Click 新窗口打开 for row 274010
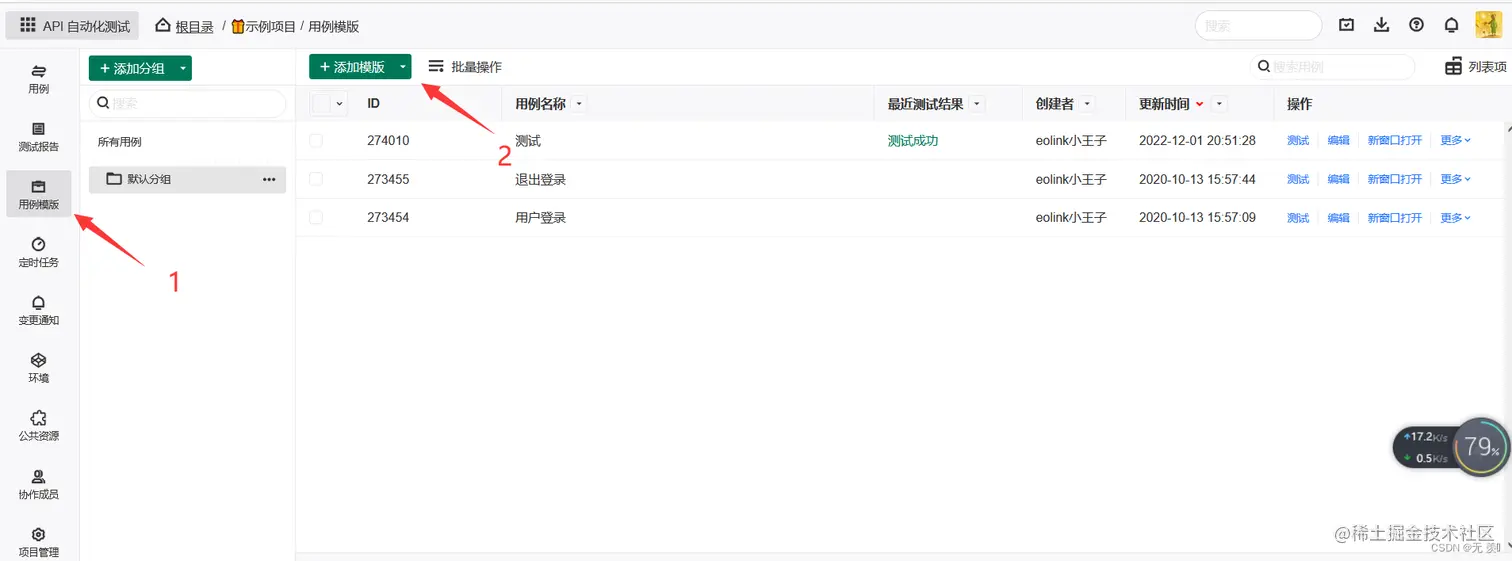 (x=1395, y=141)
